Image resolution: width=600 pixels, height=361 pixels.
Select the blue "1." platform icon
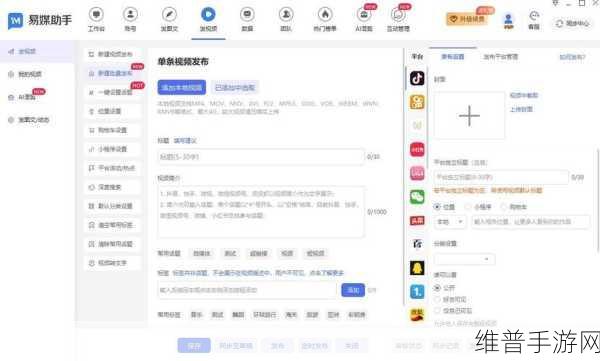coord(417,292)
